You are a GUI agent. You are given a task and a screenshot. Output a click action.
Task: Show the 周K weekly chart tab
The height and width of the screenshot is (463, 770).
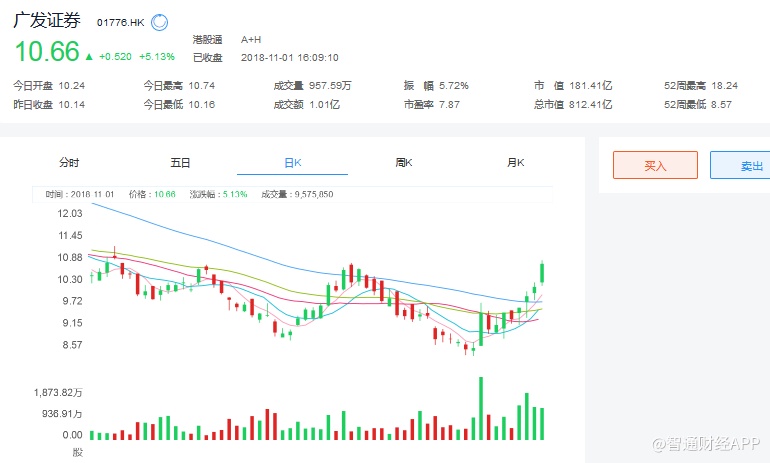404,162
